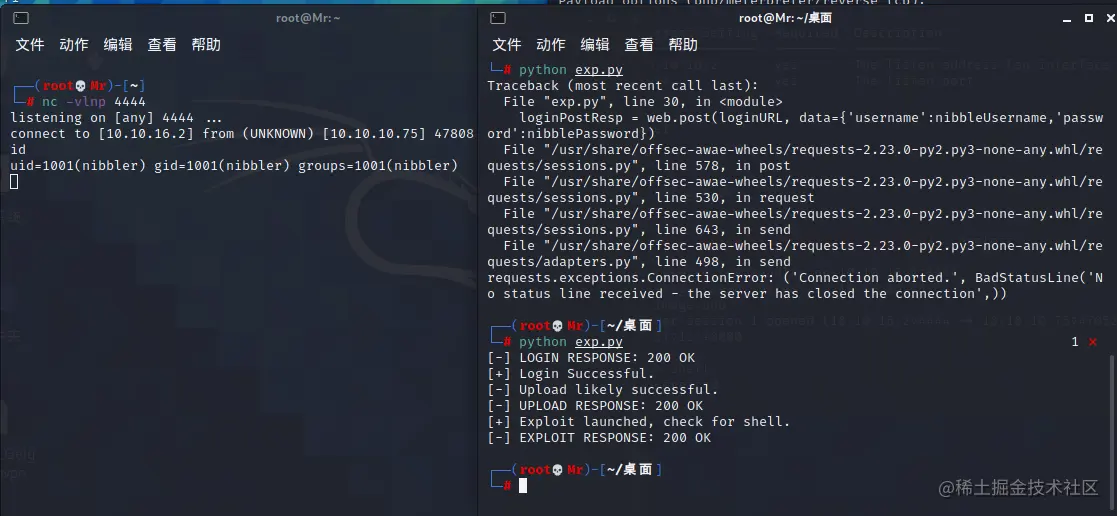Open 编辑 menu in the root@Mr:~ window
This screenshot has width=1117, height=516.
[x=118, y=44]
